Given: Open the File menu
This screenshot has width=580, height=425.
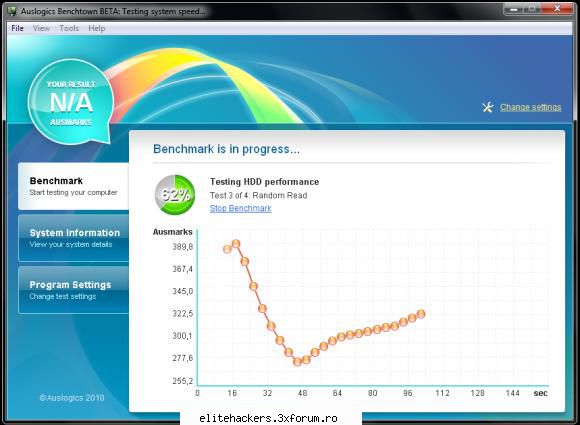Looking at the screenshot, I should 17,28.
